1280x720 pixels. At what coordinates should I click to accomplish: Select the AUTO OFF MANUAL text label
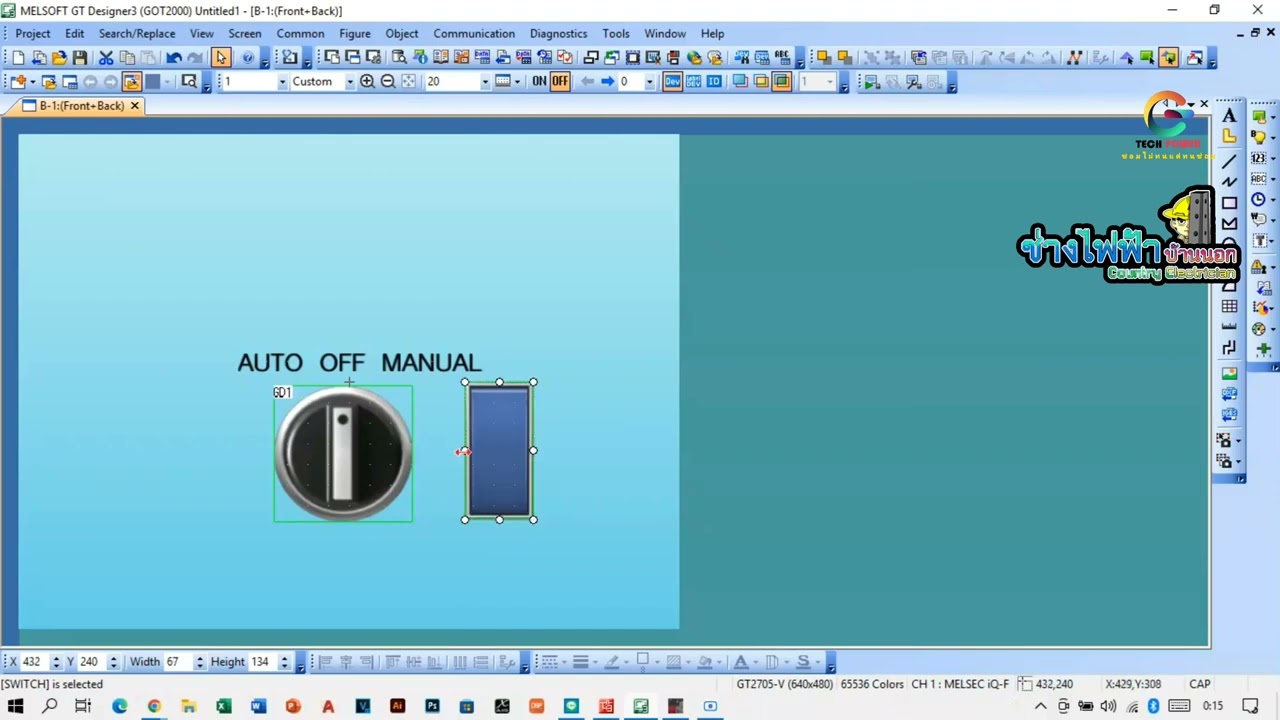(x=359, y=363)
